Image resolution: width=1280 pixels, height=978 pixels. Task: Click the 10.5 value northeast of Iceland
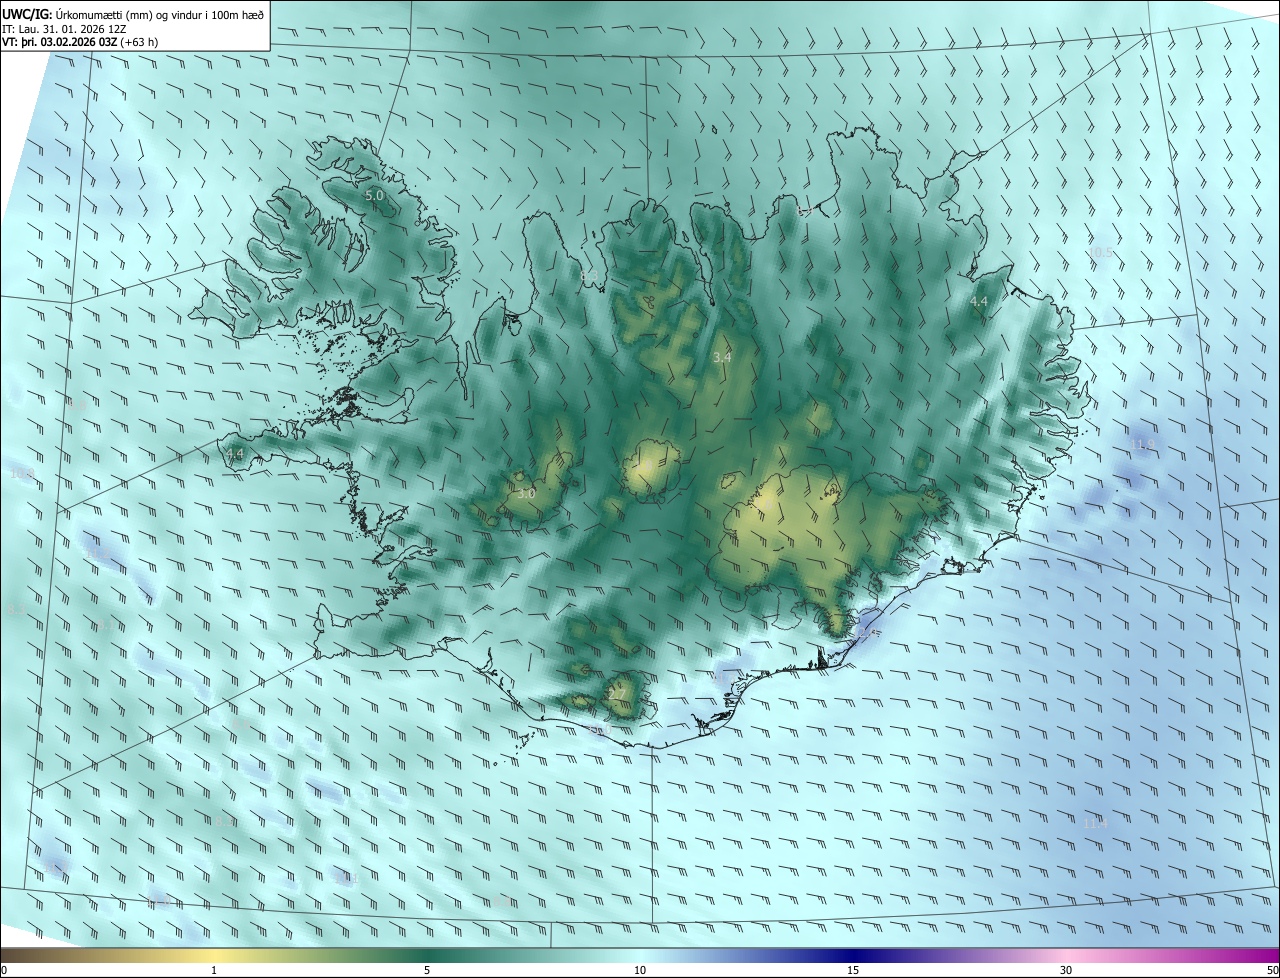[x=1100, y=253]
